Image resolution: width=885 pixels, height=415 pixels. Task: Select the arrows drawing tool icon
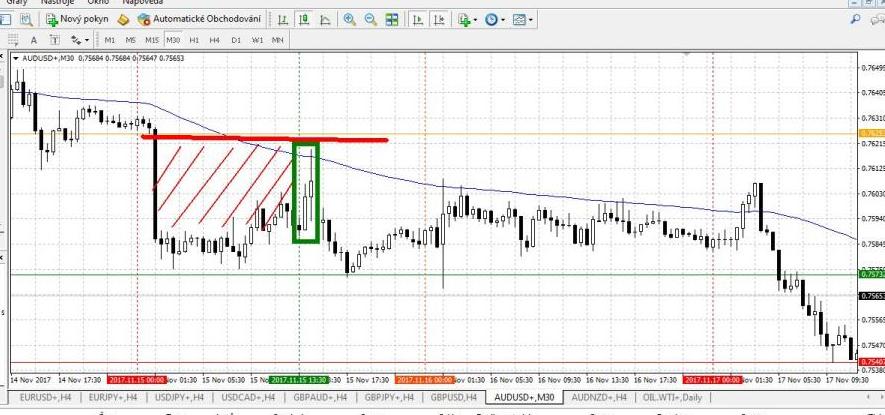pyautogui.click(x=76, y=40)
